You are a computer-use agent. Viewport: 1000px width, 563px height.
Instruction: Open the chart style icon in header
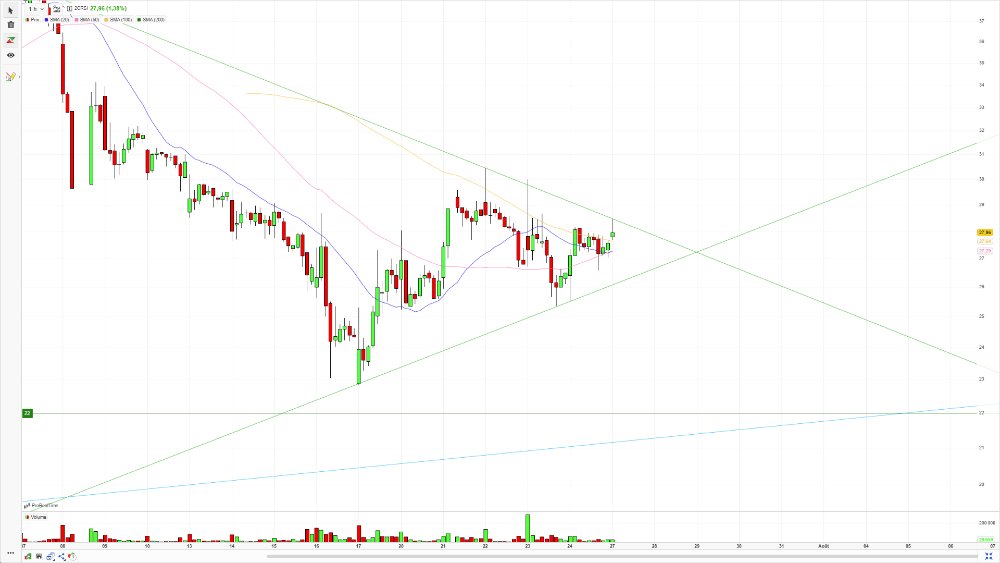(x=56, y=9)
